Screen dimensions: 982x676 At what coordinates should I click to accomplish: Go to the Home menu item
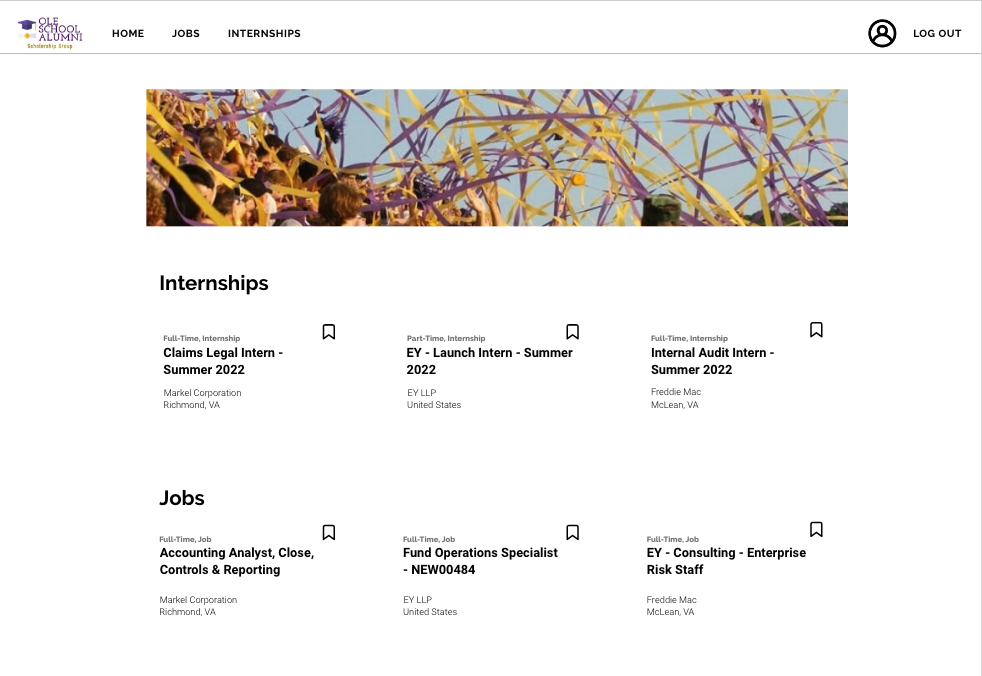(128, 34)
